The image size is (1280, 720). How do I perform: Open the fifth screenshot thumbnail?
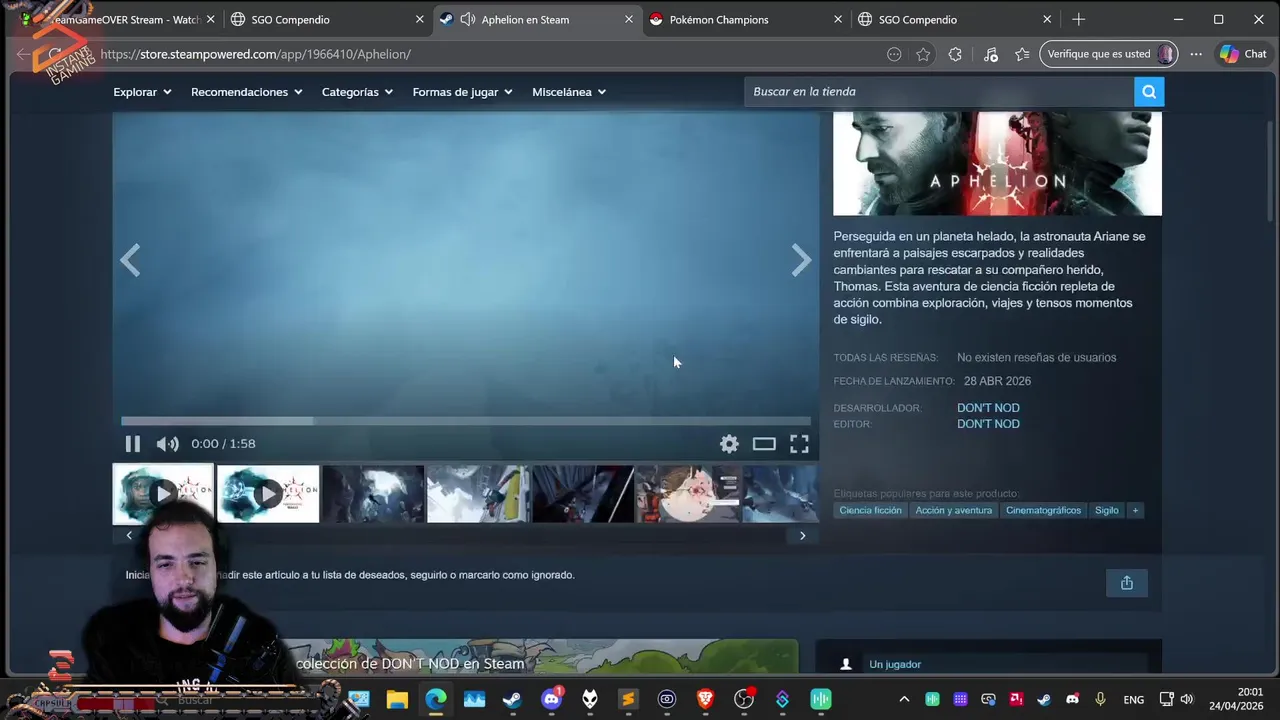click(583, 493)
